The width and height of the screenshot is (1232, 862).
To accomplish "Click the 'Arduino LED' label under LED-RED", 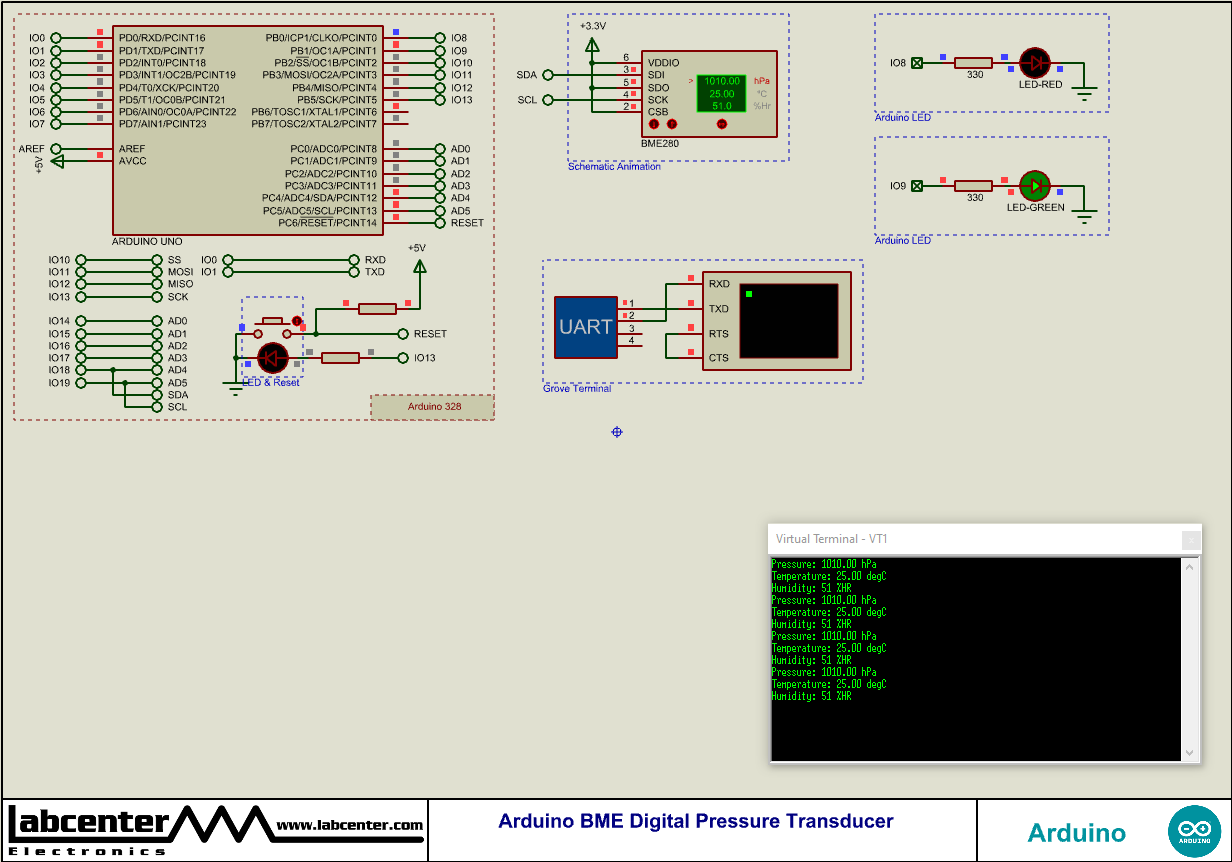I will coord(903,118).
